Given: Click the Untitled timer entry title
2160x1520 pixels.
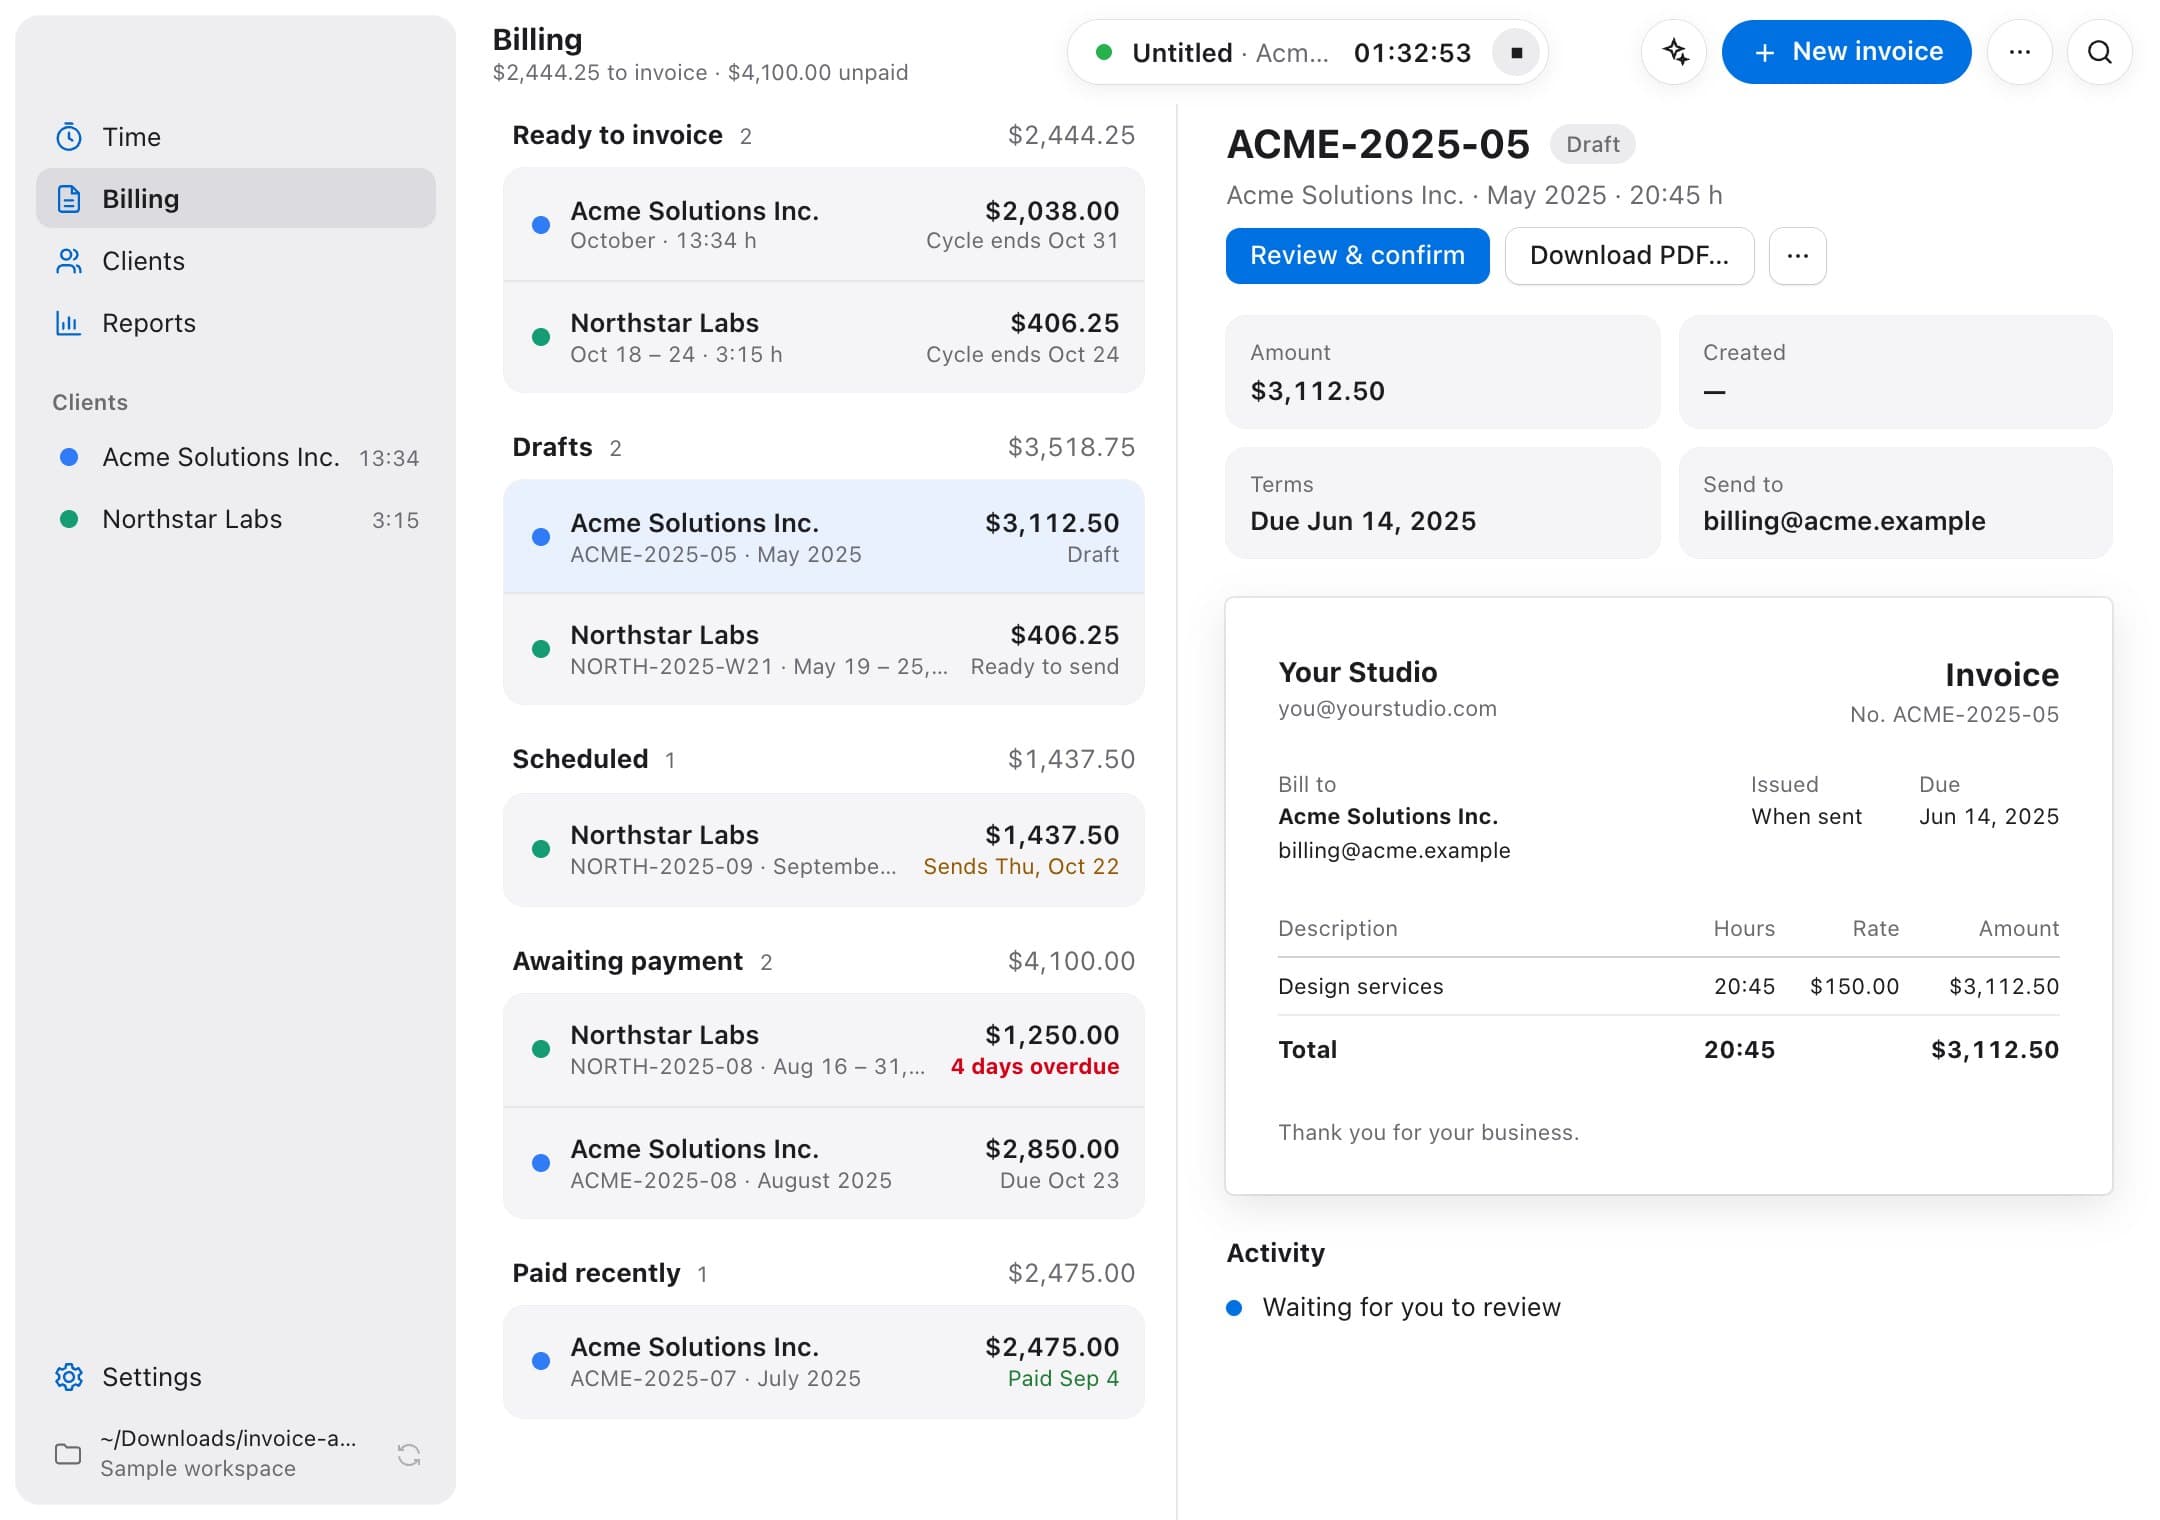Looking at the screenshot, I should pos(1181,53).
